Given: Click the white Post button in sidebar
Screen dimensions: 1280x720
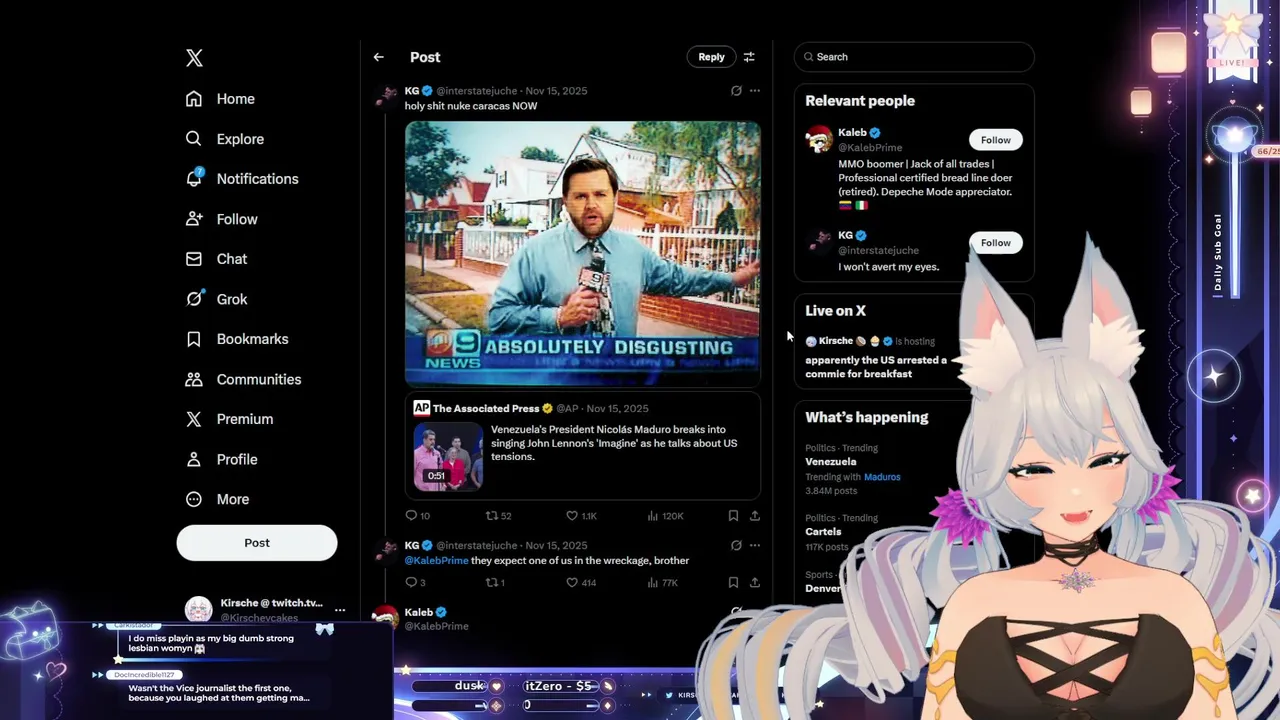Looking at the screenshot, I should tap(257, 543).
